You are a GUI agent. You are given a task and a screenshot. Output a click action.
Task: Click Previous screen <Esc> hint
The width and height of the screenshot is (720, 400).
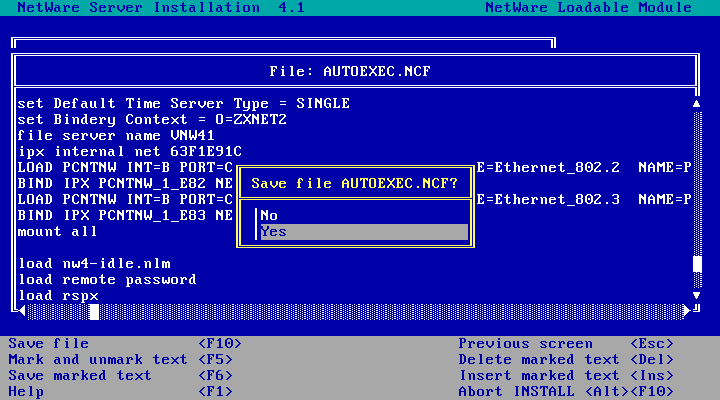point(566,344)
